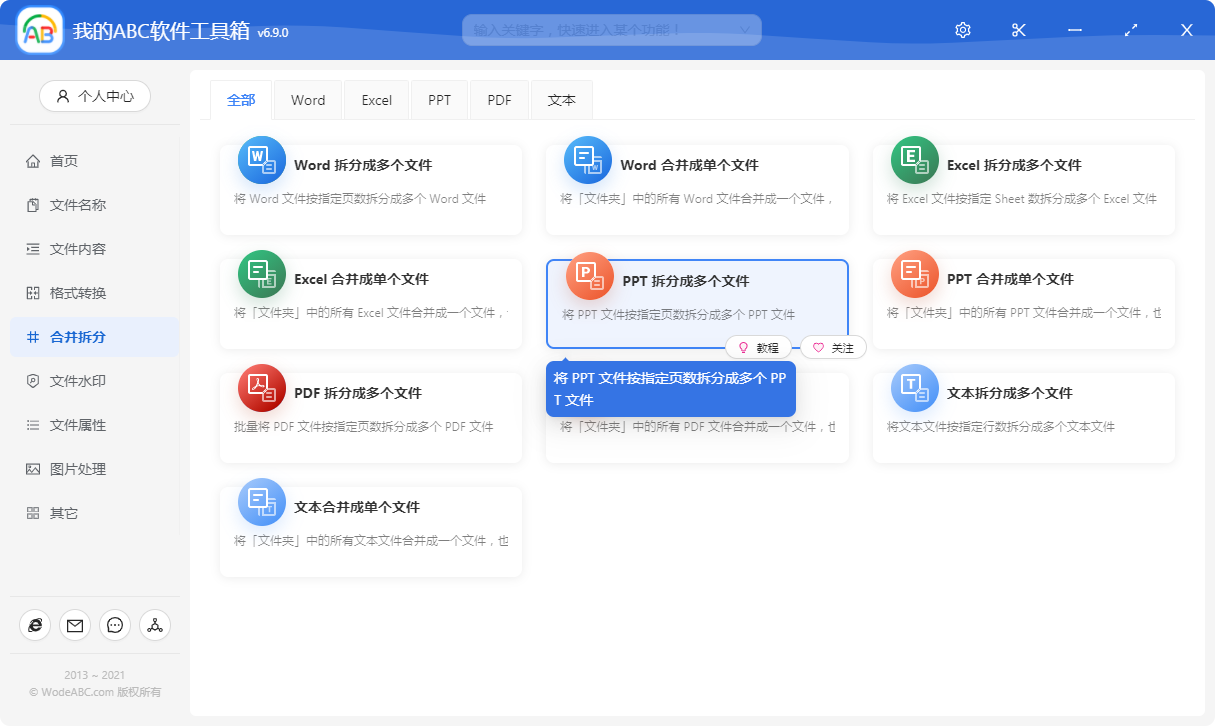
Task: Switch to the PPT tab
Action: pyautogui.click(x=439, y=99)
